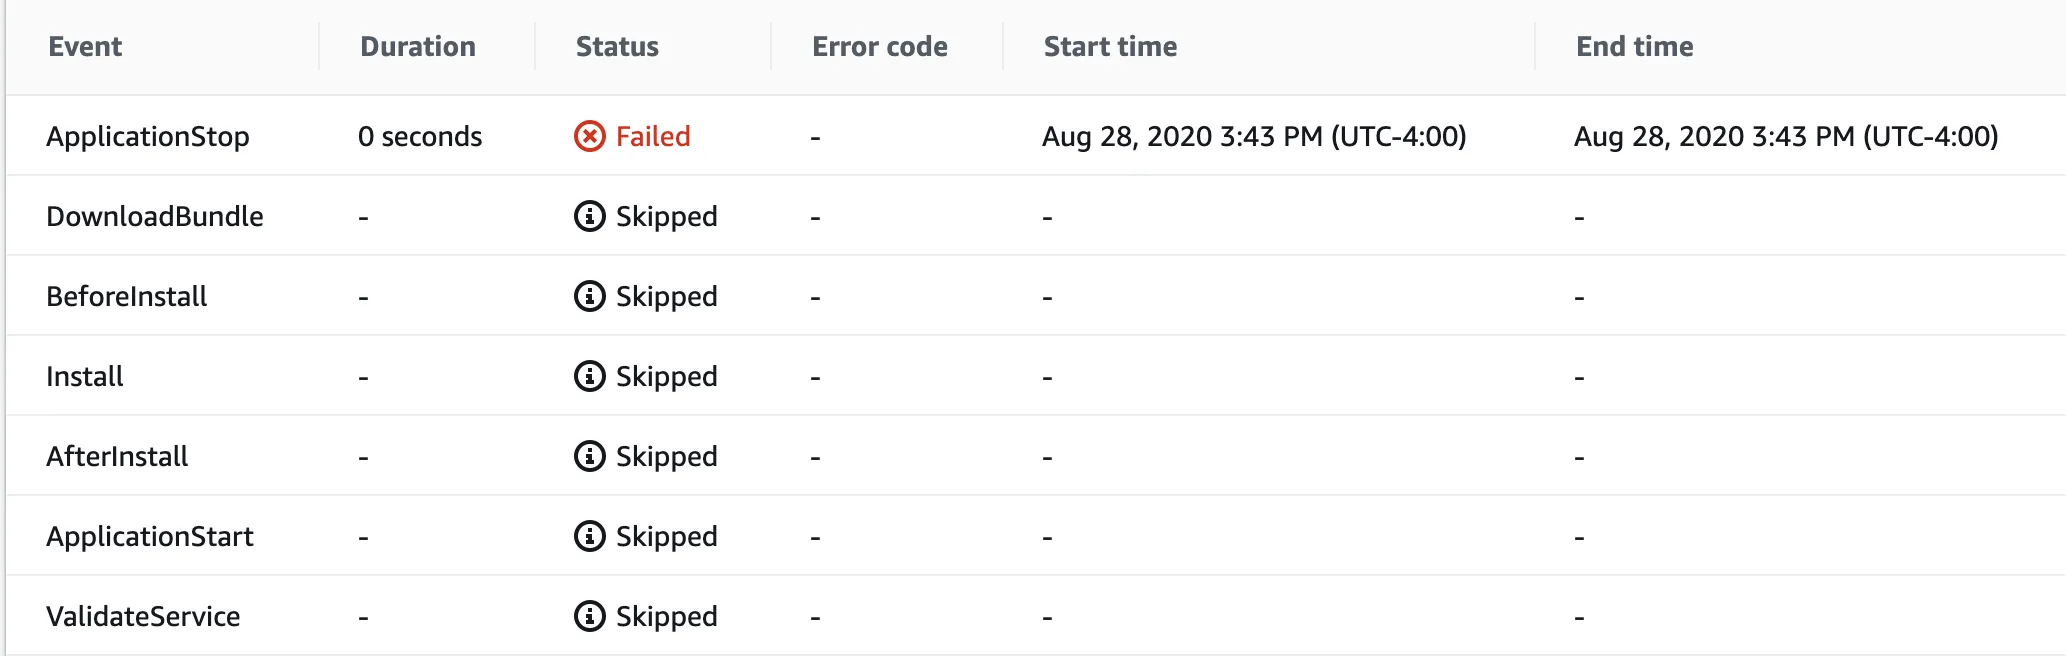Click the ApplicationStop start time value

(x=1254, y=137)
